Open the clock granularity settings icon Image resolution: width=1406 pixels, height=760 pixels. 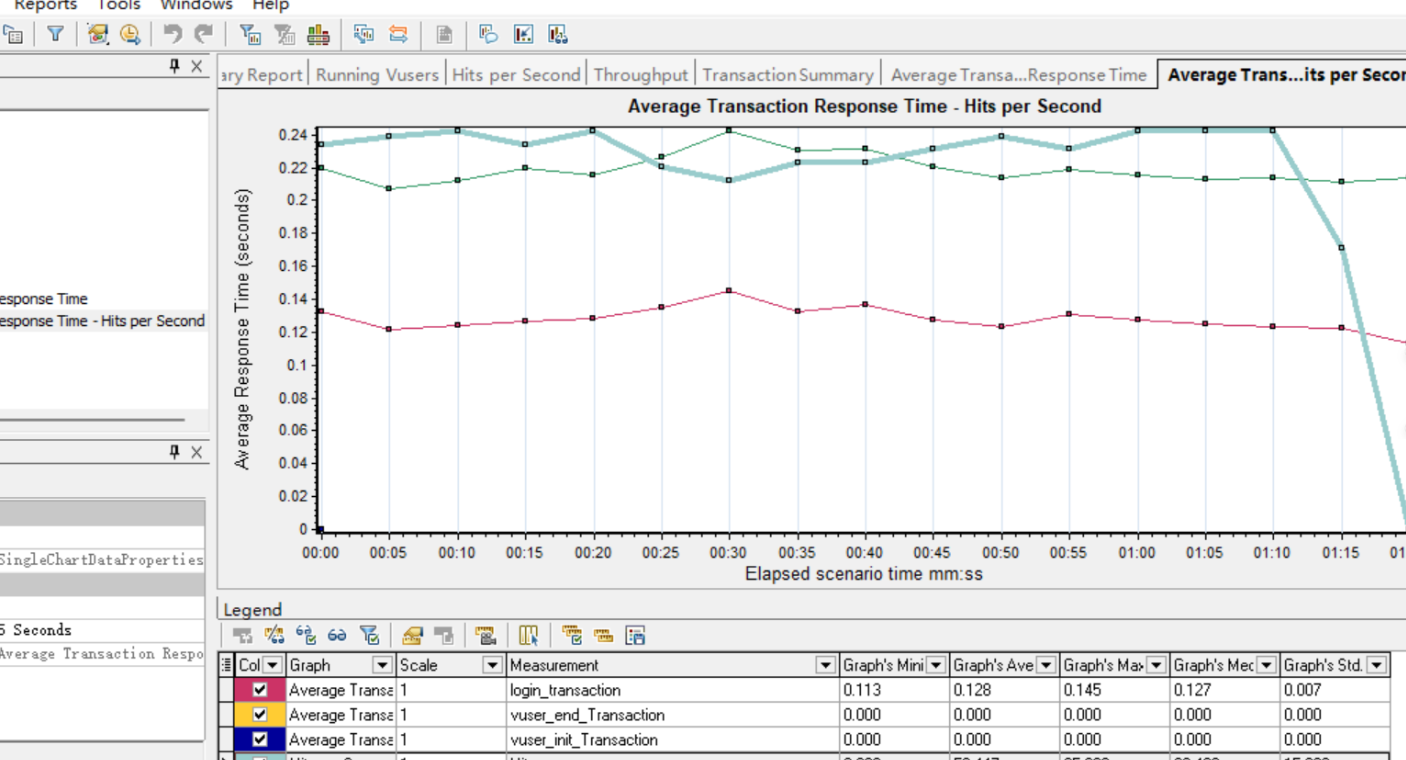tap(130, 35)
